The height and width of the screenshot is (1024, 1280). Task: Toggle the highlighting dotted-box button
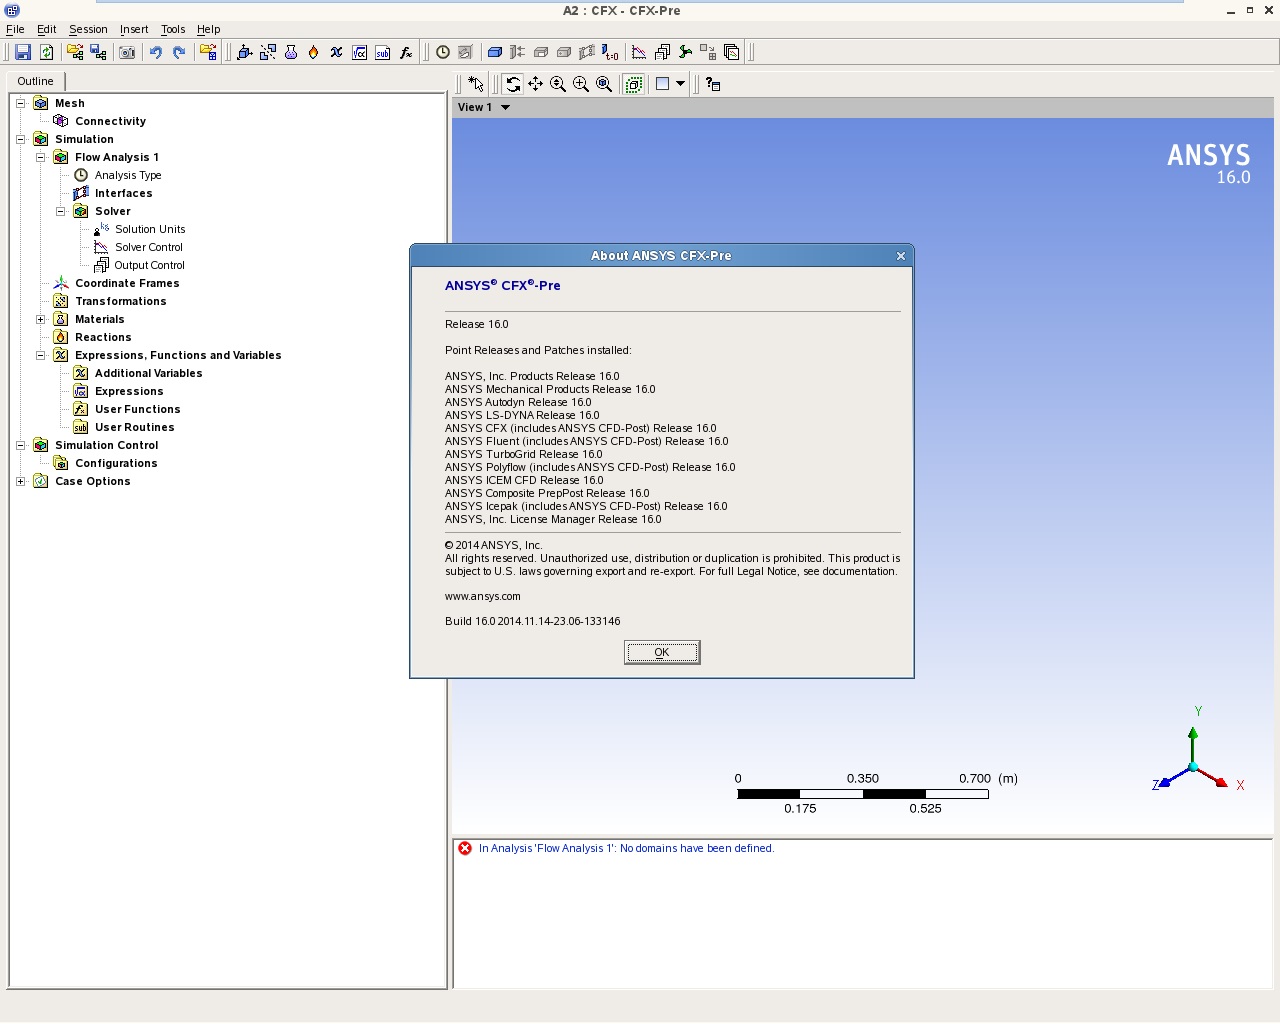634,84
